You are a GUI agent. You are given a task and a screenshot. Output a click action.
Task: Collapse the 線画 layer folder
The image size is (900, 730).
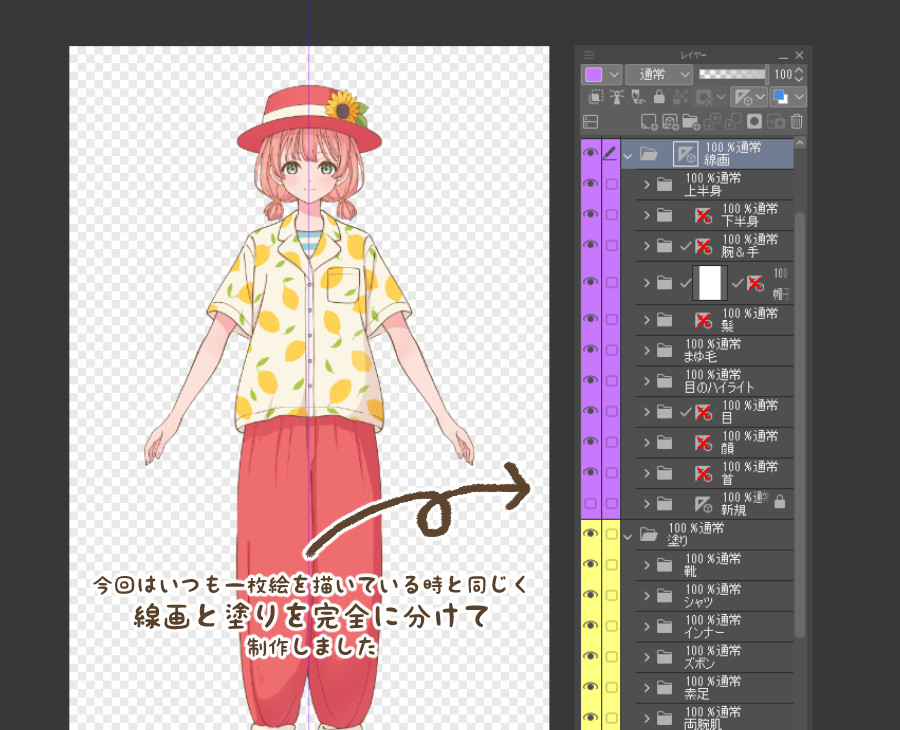click(x=628, y=154)
